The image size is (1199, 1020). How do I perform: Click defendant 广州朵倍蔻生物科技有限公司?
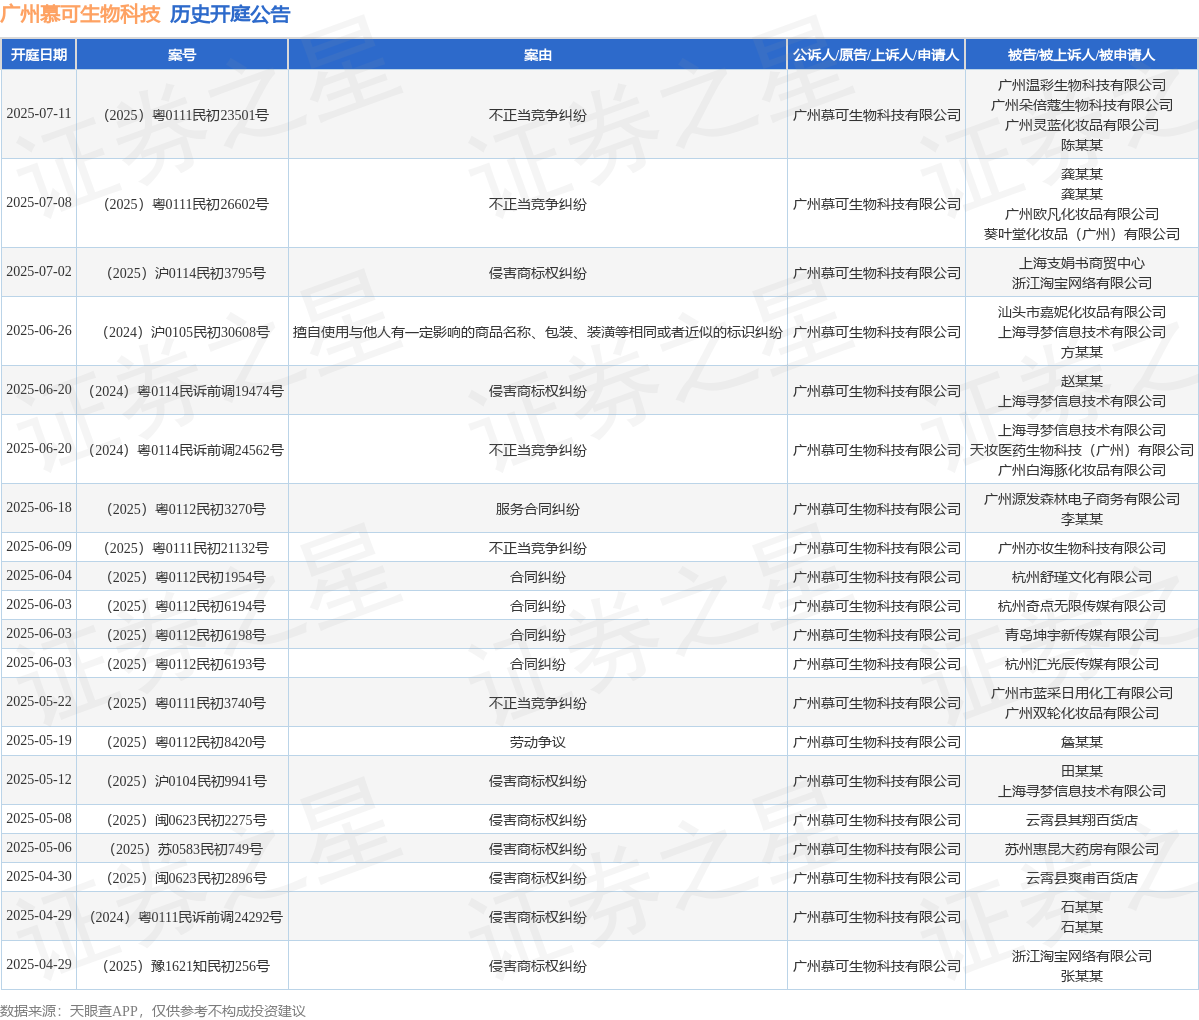coord(1081,105)
